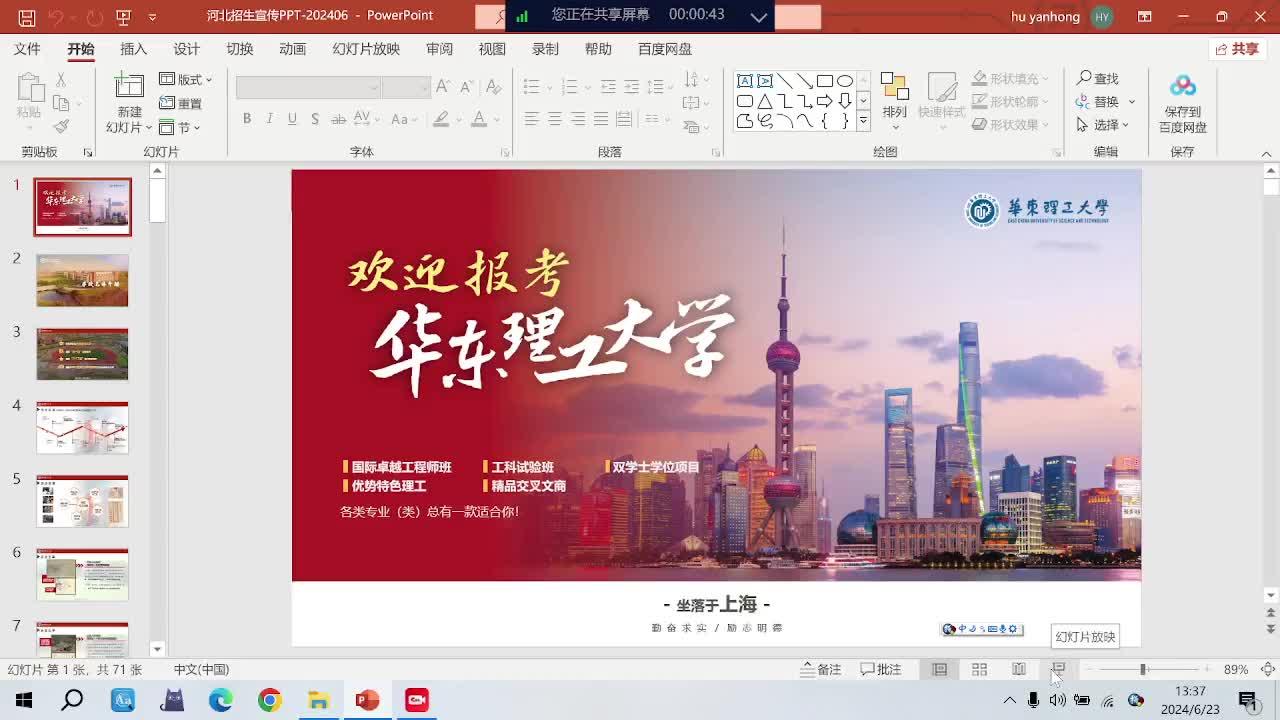Screen dimensions: 1280x720
Task: Switch to Reading view icon
Action: [1019, 669]
